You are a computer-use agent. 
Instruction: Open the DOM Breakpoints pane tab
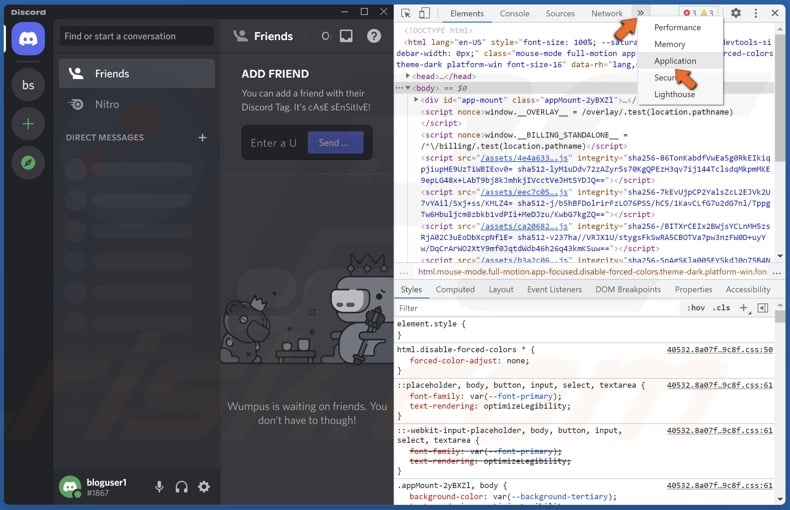(628, 289)
